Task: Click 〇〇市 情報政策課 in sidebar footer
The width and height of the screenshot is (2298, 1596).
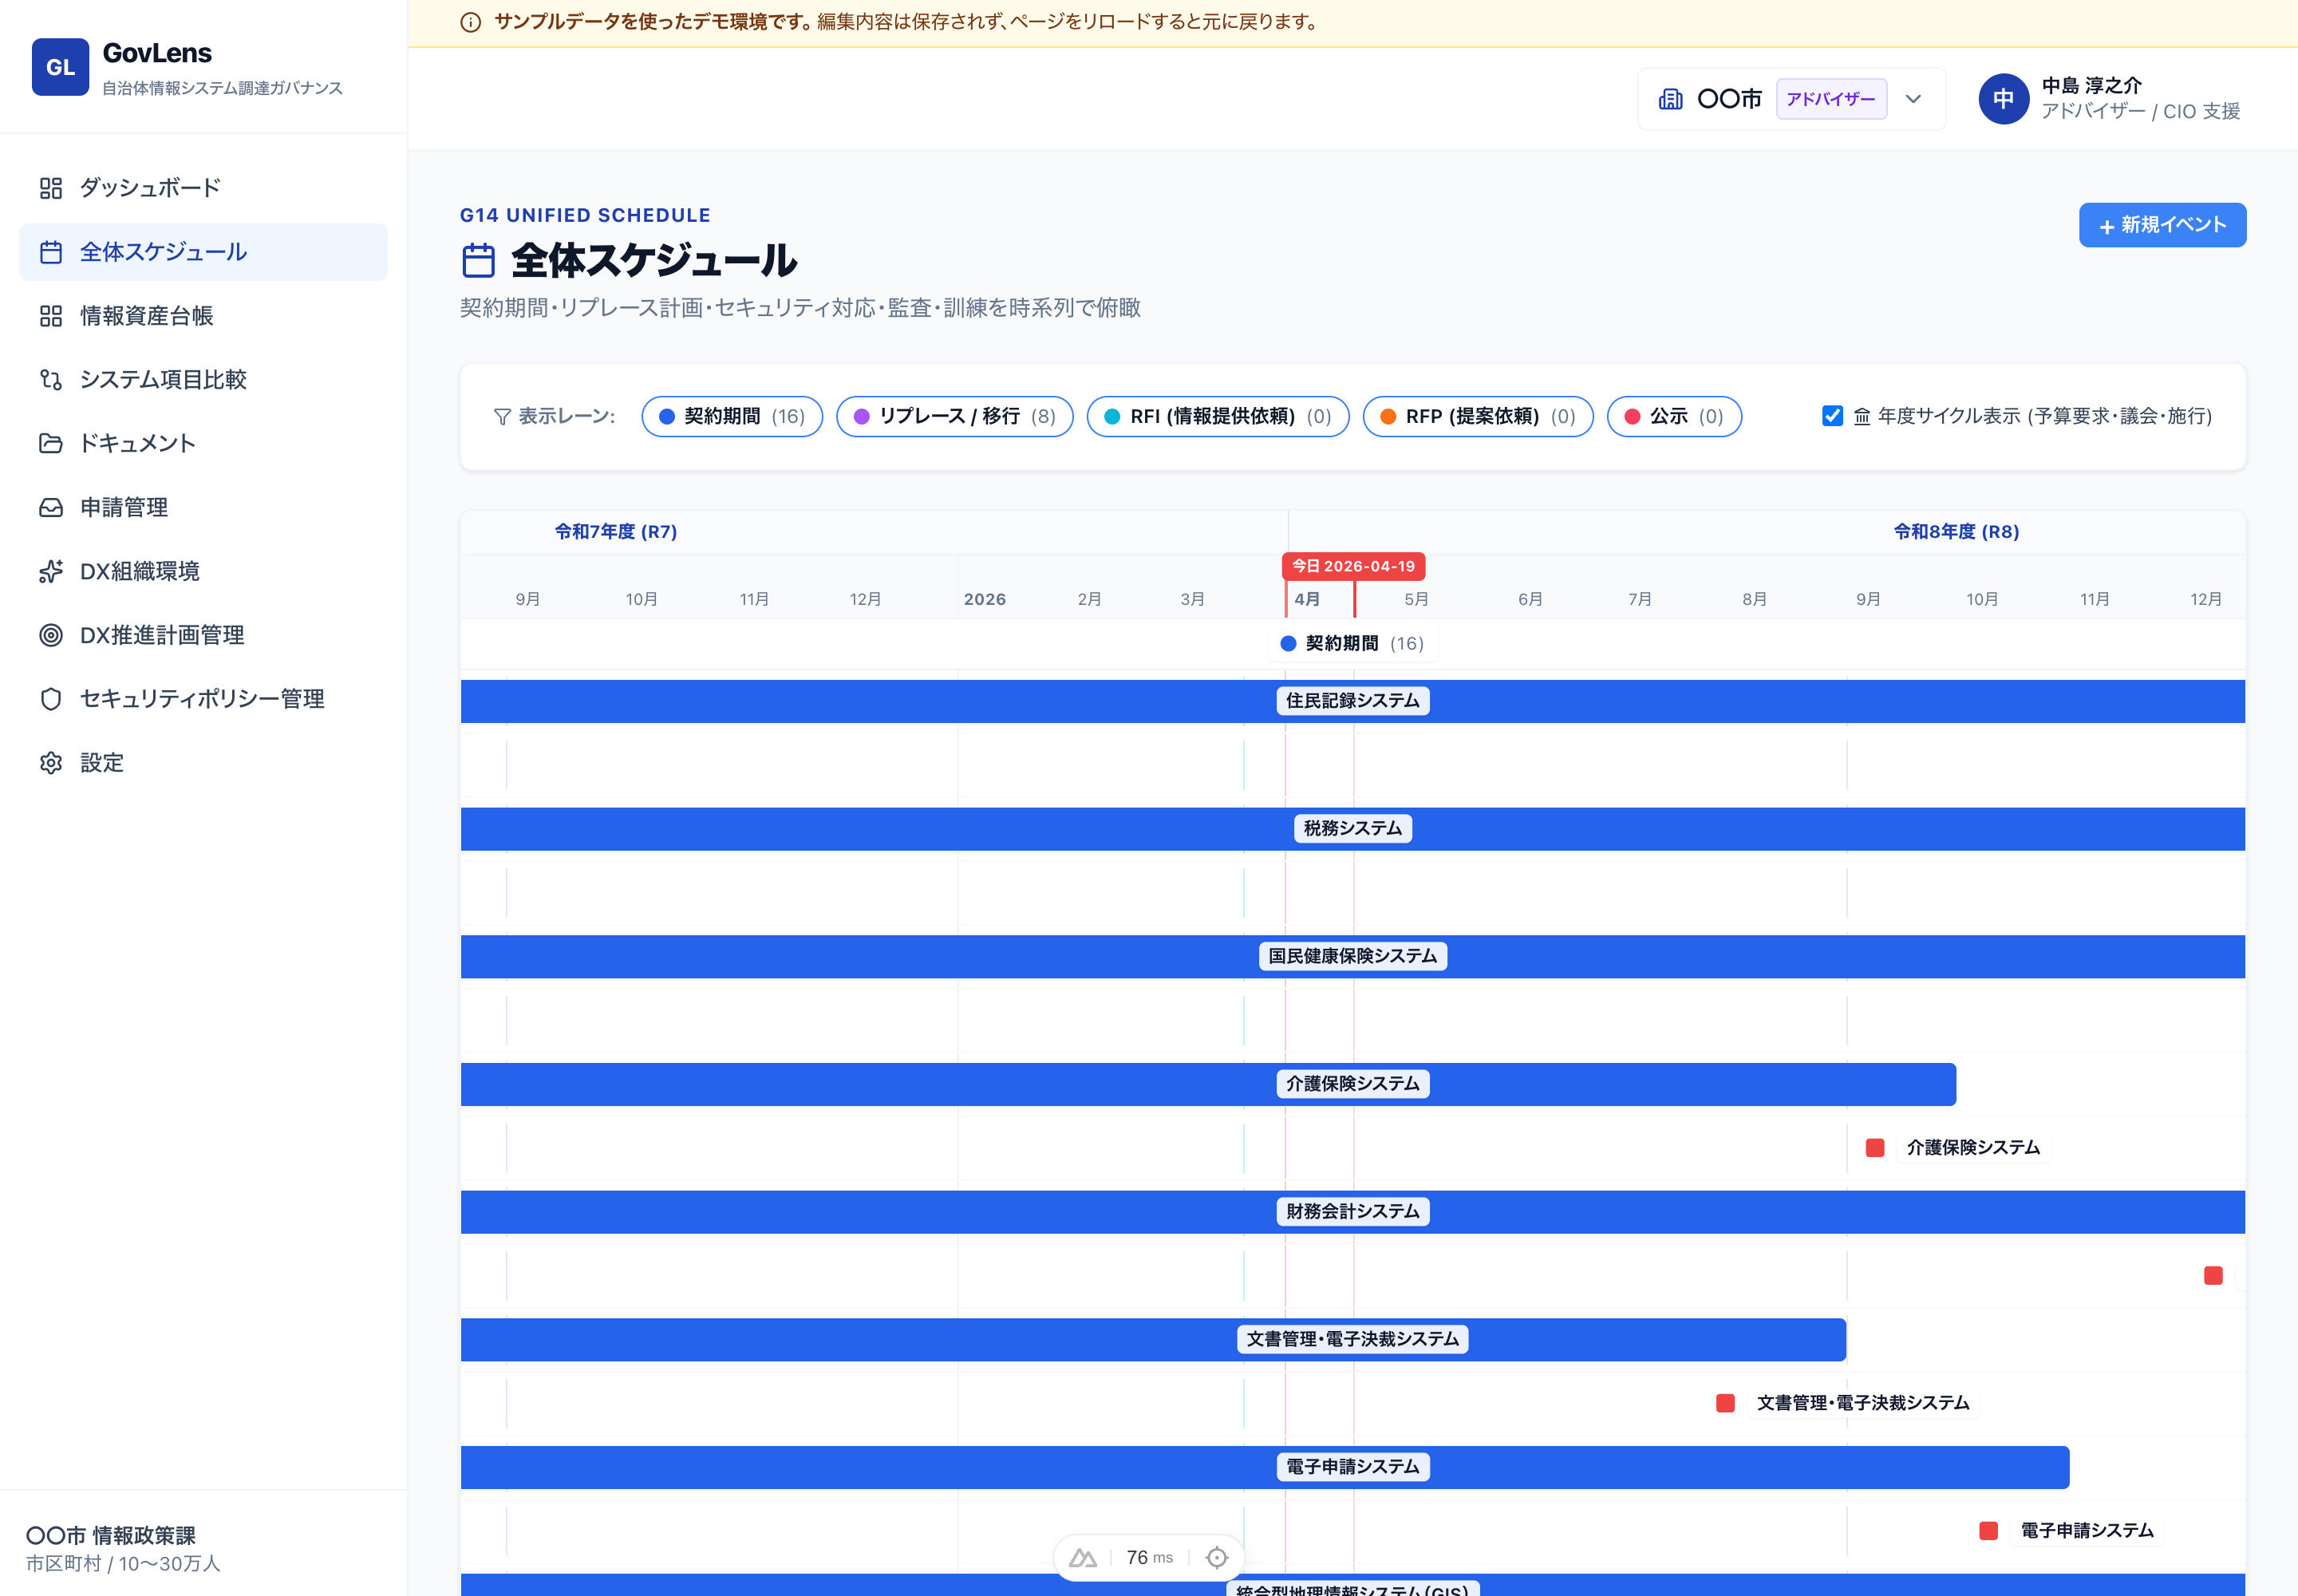Action: [111, 1535]
